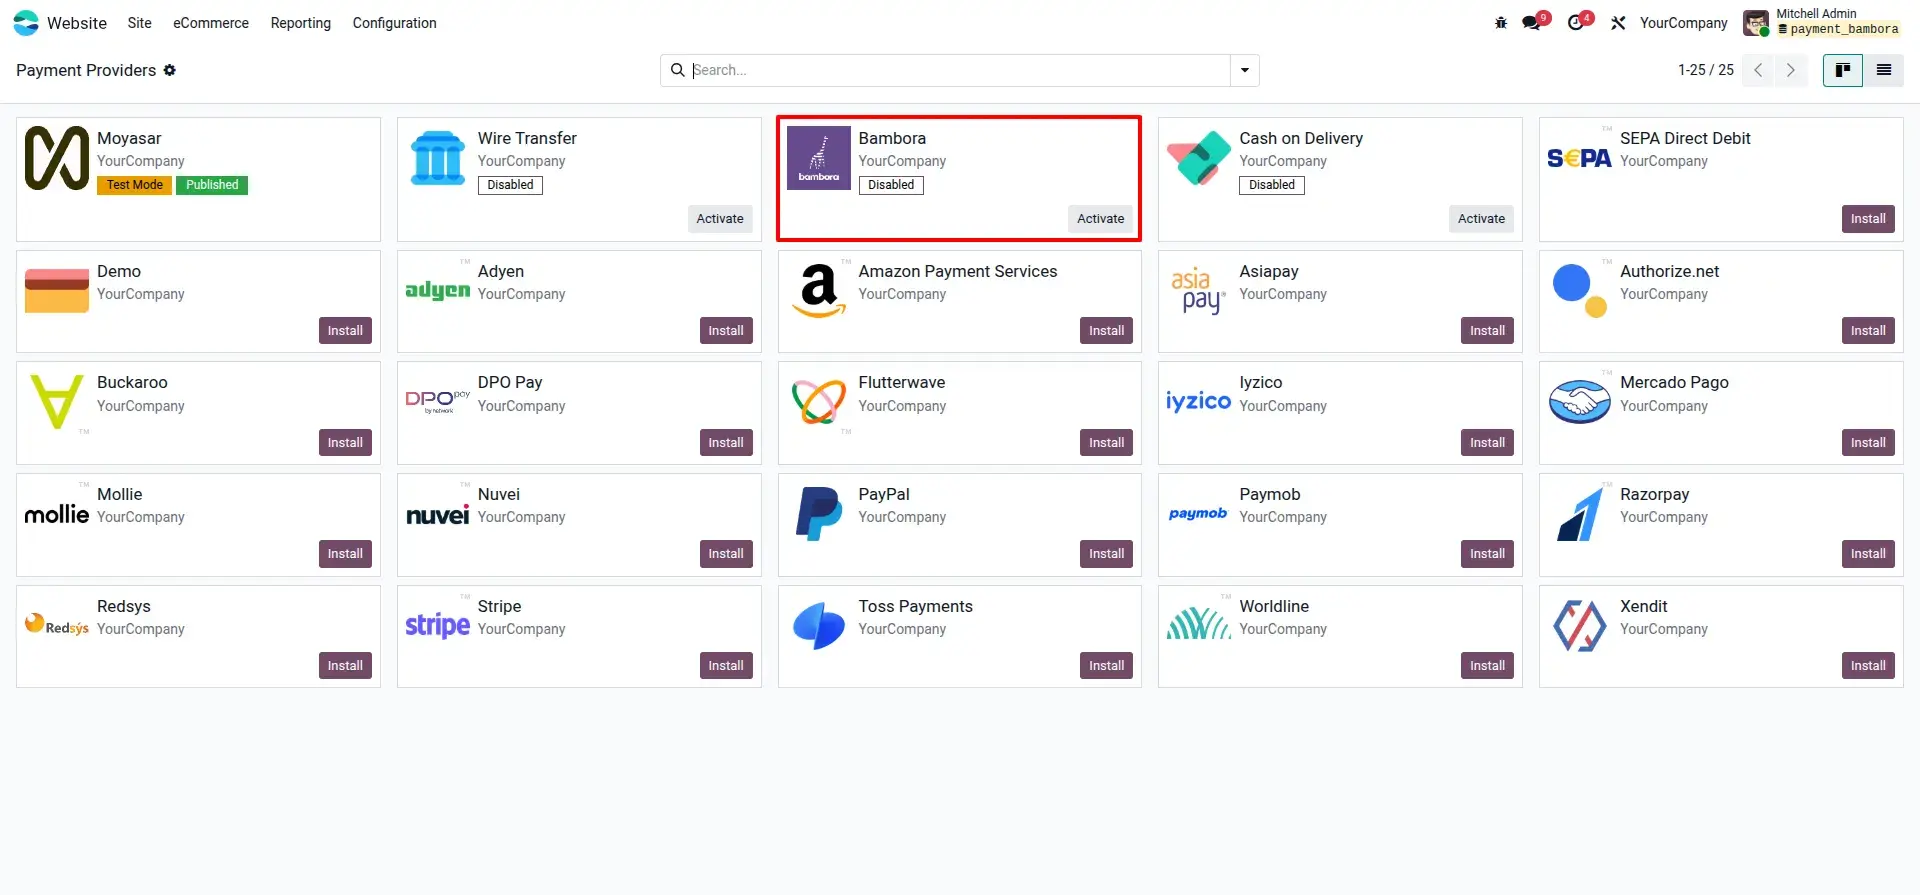Install the Demo provider

(x=345, y=331)
